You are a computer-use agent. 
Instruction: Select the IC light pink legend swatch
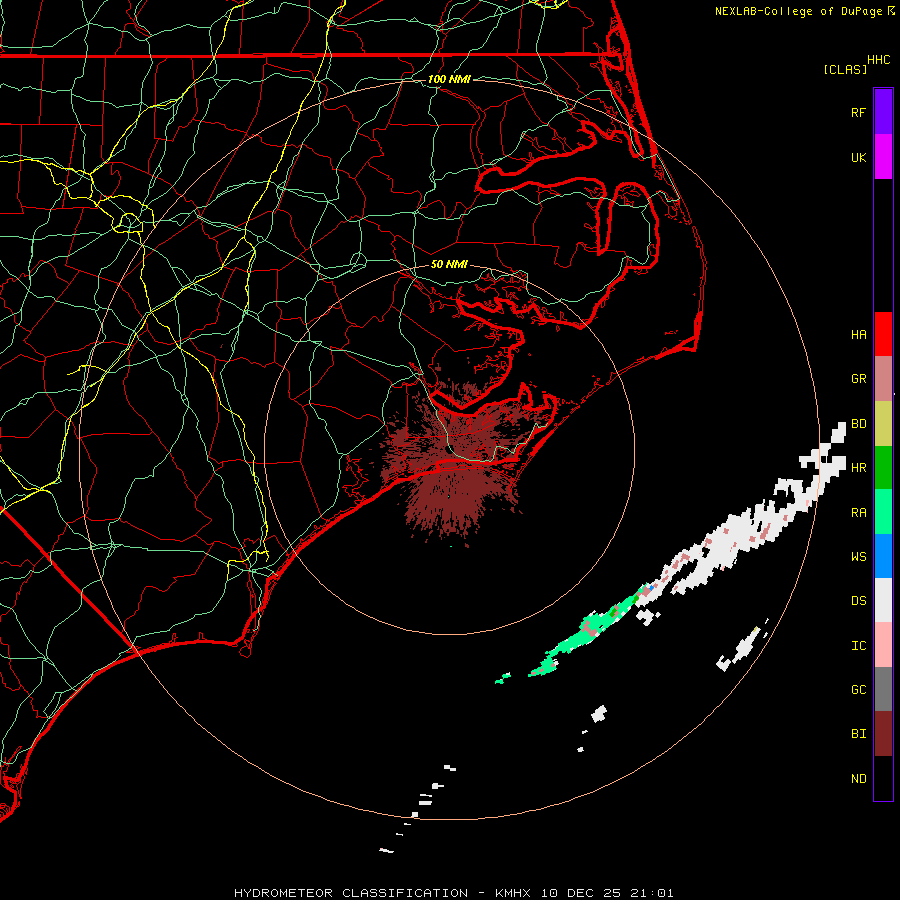(883, 645)
